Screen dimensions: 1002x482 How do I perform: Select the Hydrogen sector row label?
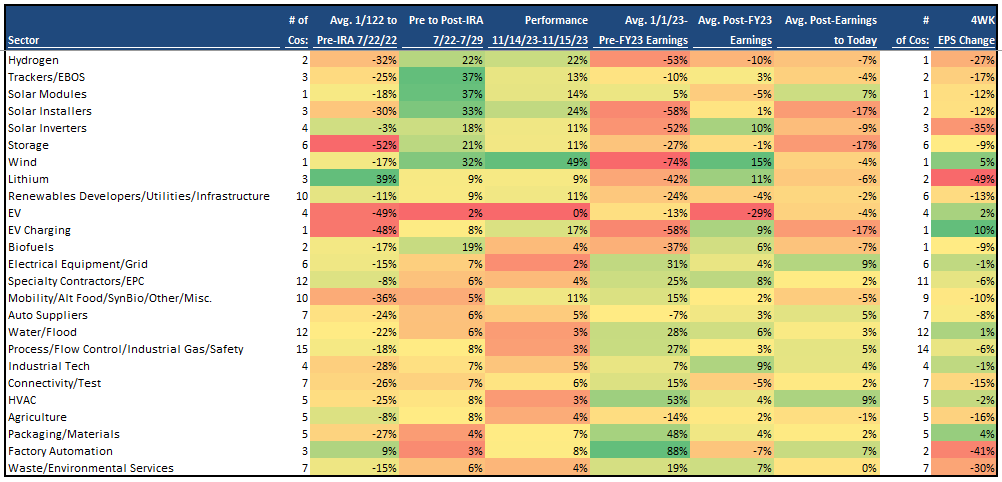tap(34, 60)
